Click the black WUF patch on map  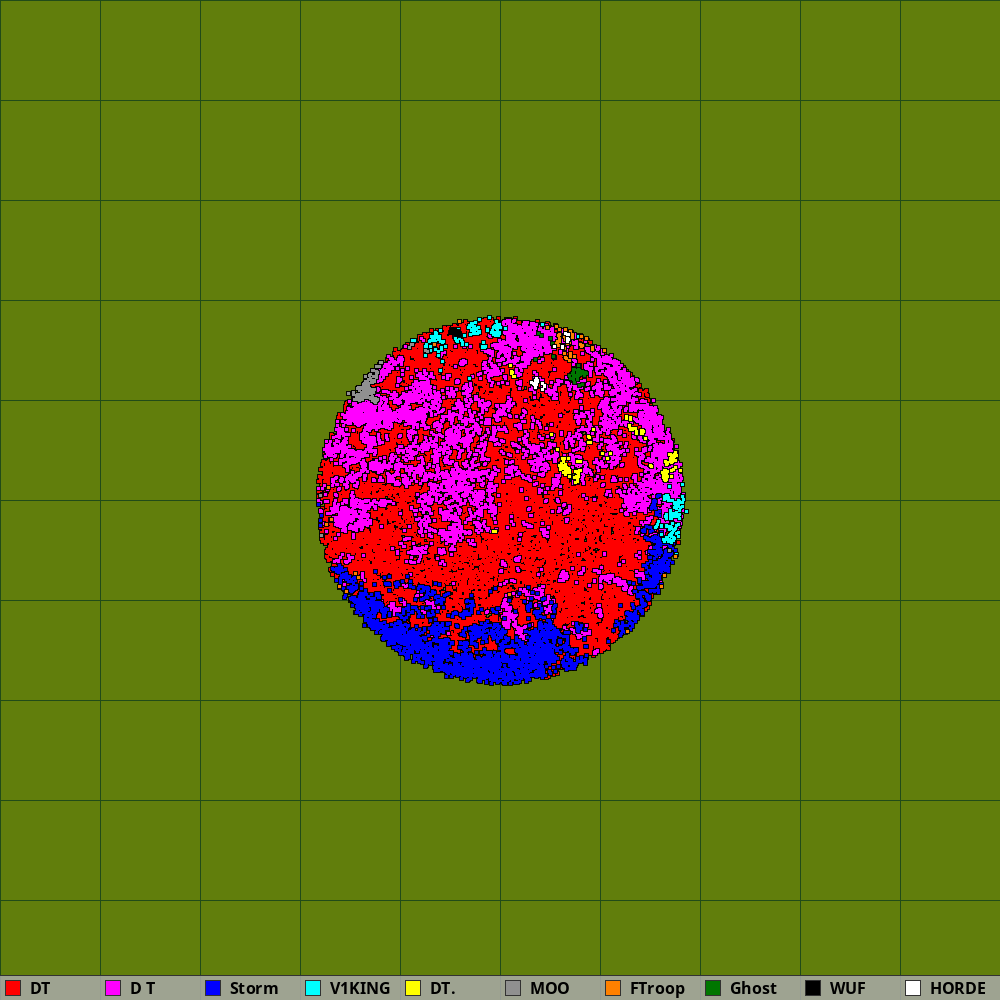(455, 332)
